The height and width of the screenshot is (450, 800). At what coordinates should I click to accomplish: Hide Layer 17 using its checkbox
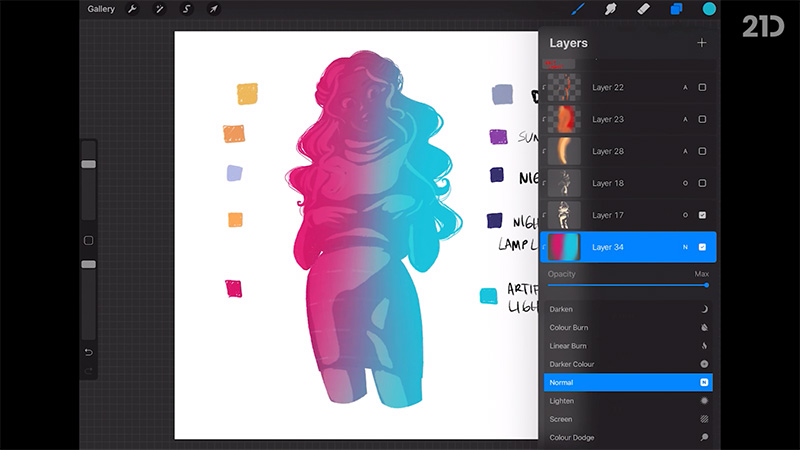702,215
